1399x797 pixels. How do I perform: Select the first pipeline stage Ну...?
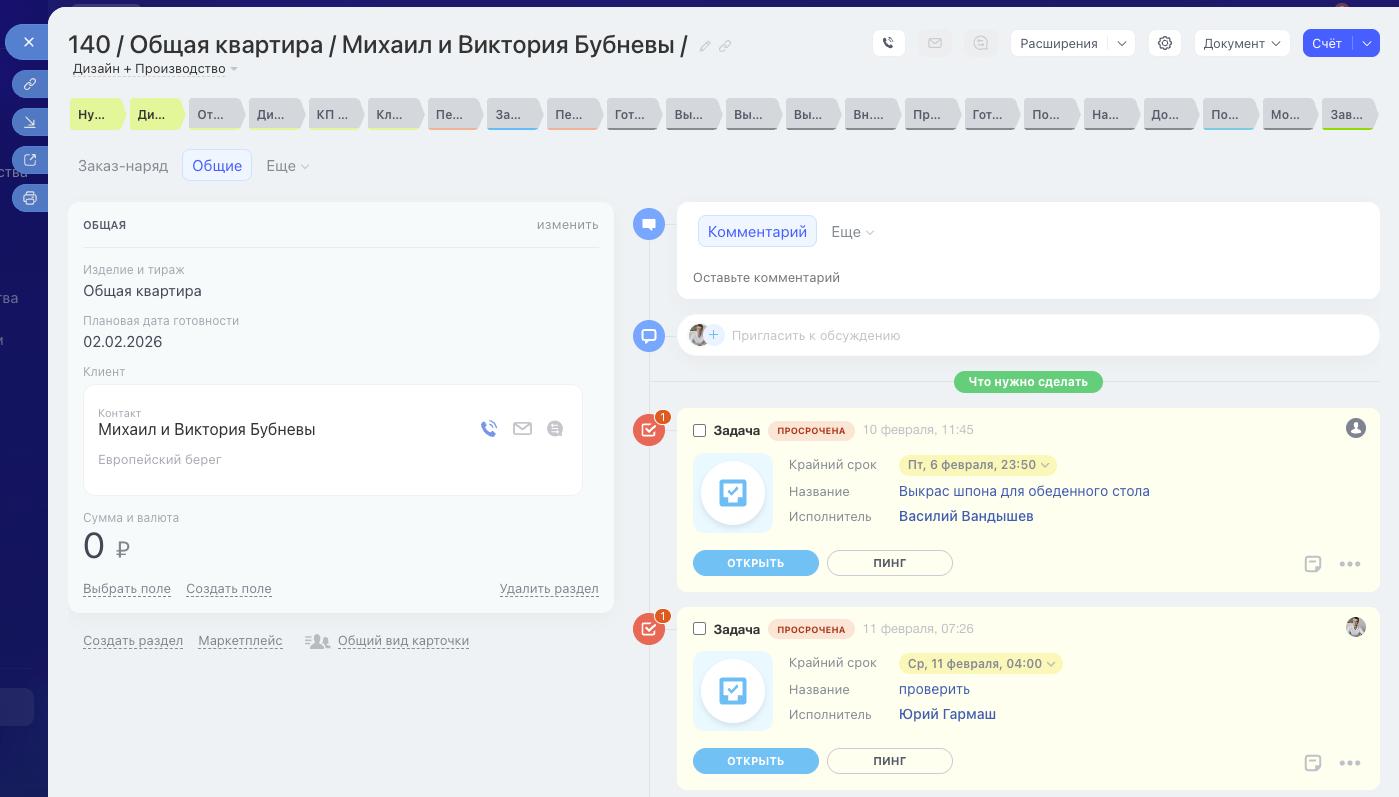(93, 115)
